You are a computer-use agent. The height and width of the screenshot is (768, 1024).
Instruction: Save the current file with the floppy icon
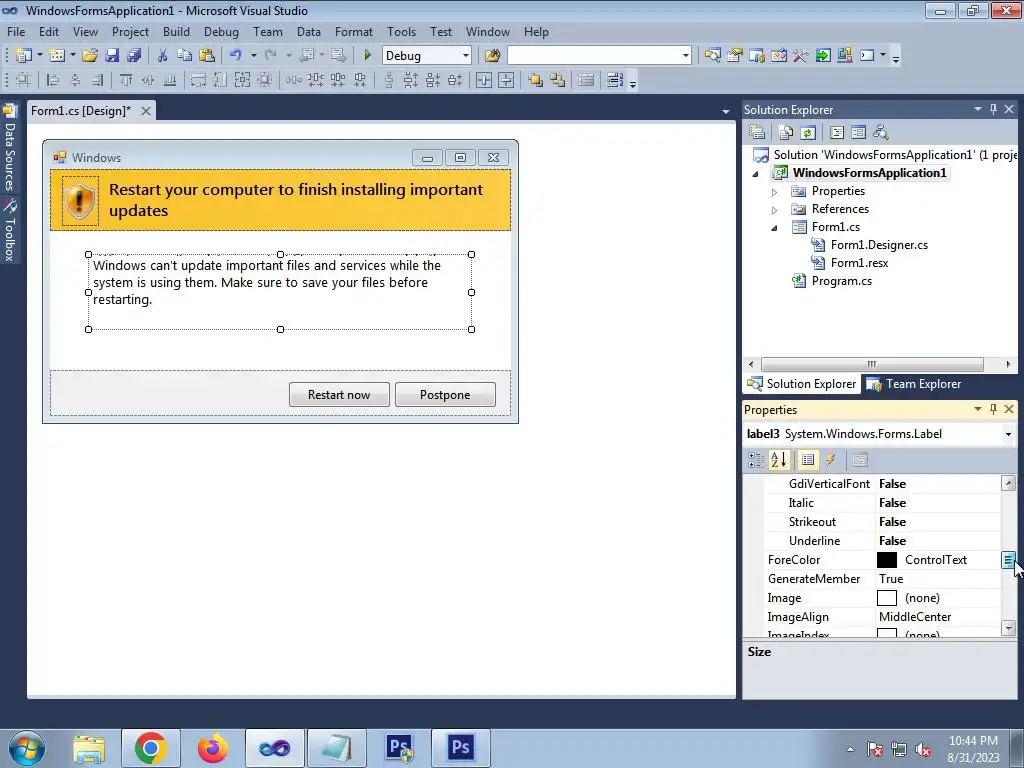tap(112, 56)
